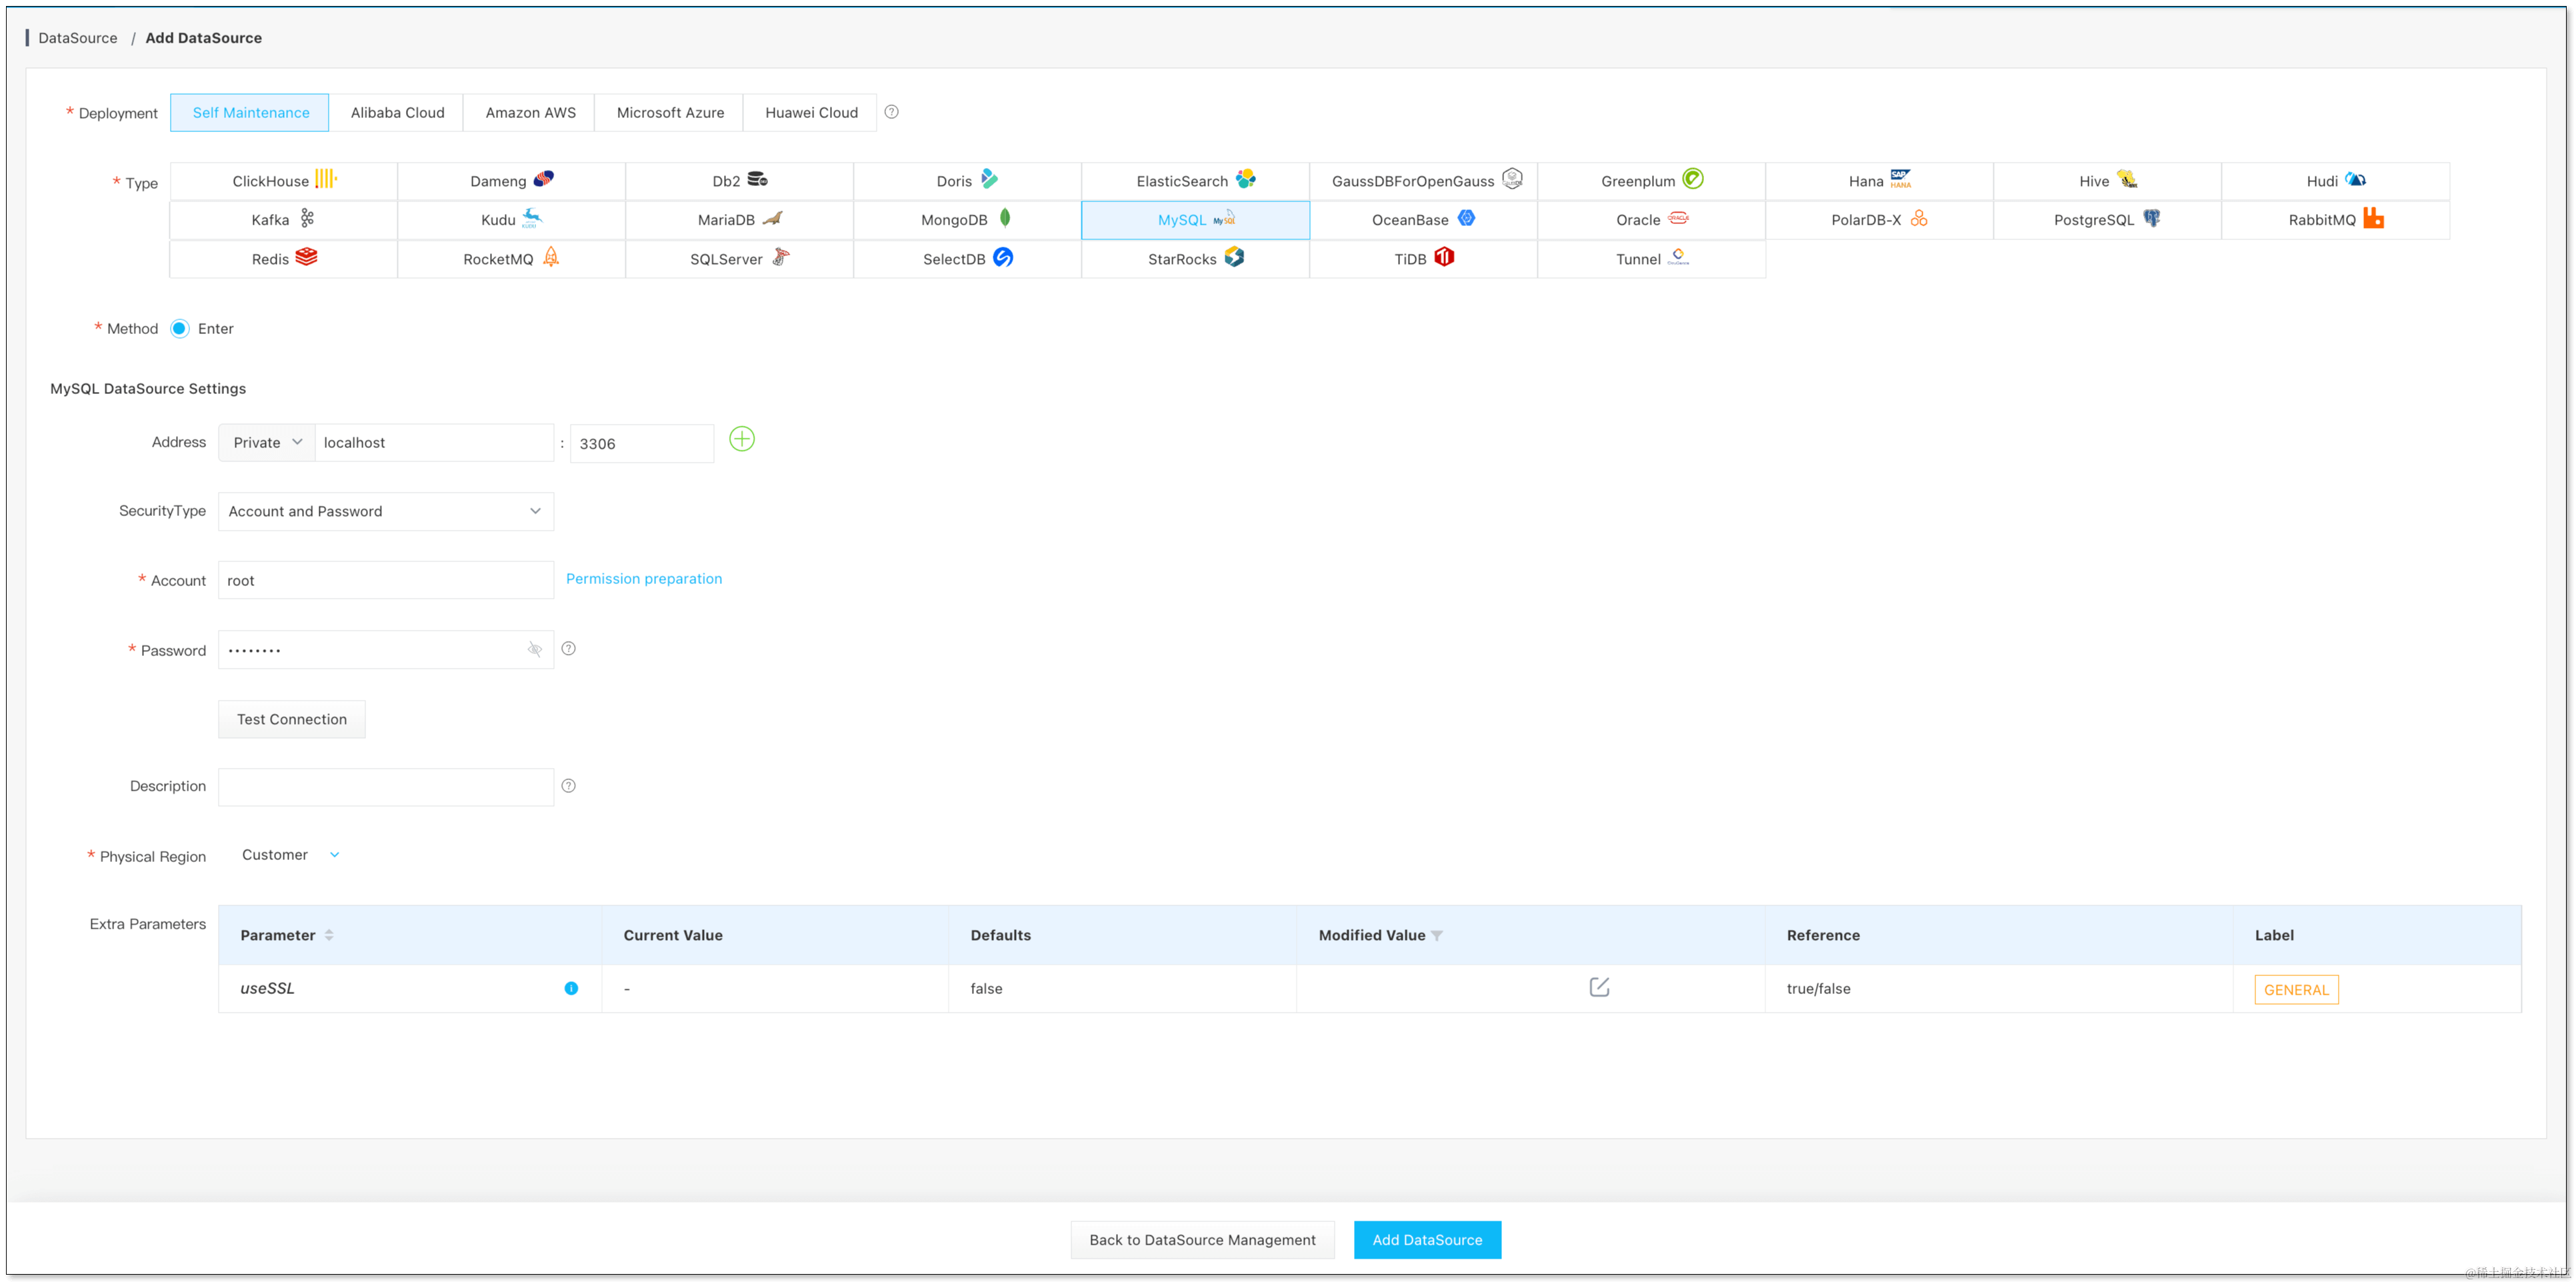Click help icon next to Description field
2576x1284 pixels.
tap(568, 785)
